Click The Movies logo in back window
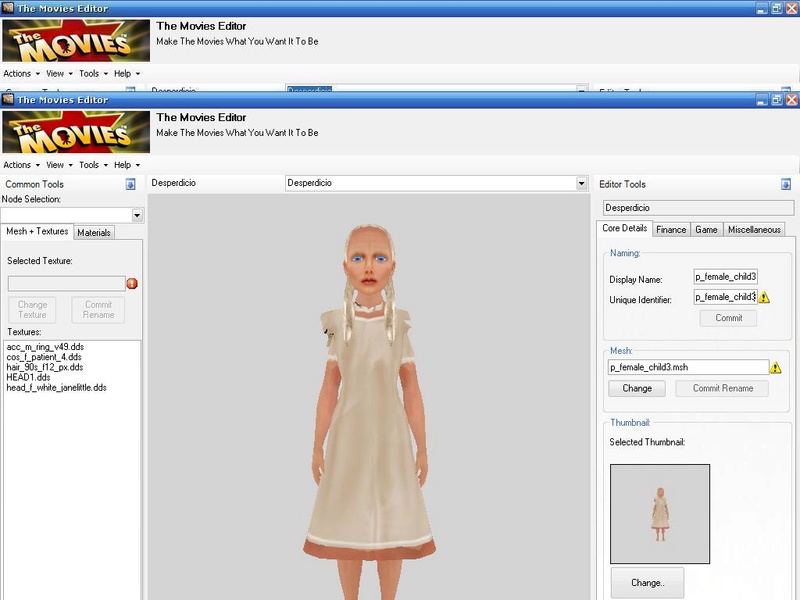Viewport: 800px width, 600px height. pos(76,41)
